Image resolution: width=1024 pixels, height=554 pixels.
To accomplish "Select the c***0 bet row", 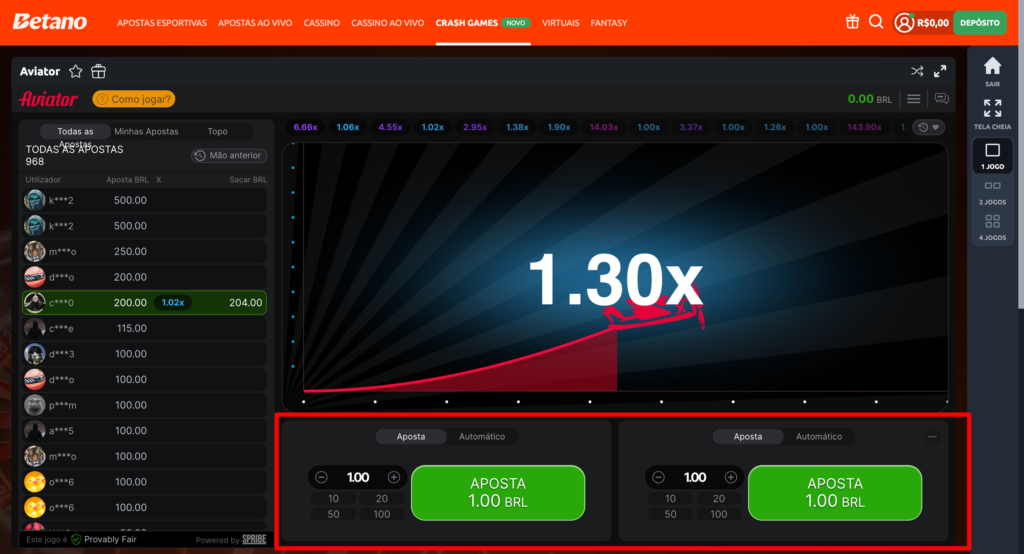I will (x=144, y=302).
